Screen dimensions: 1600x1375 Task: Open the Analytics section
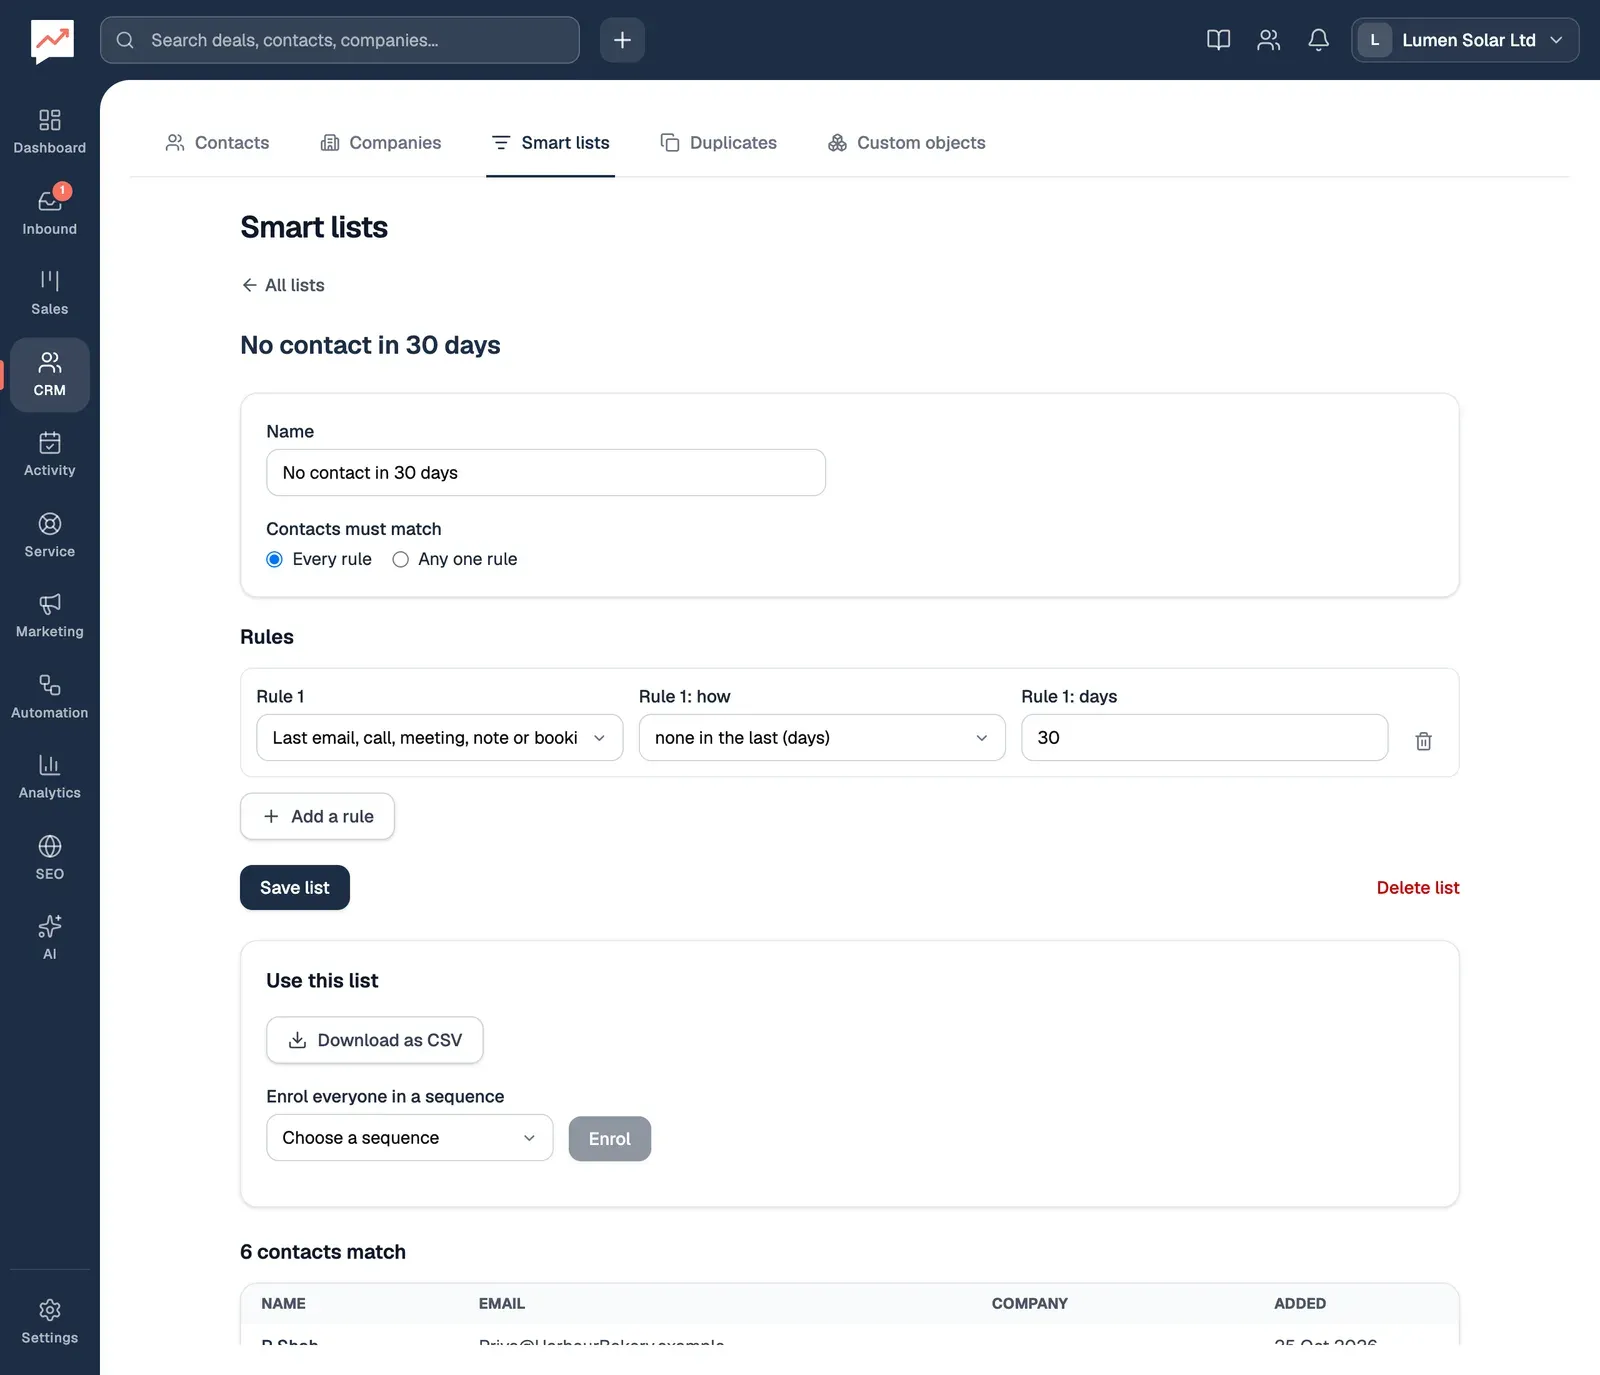click(49, 776)
